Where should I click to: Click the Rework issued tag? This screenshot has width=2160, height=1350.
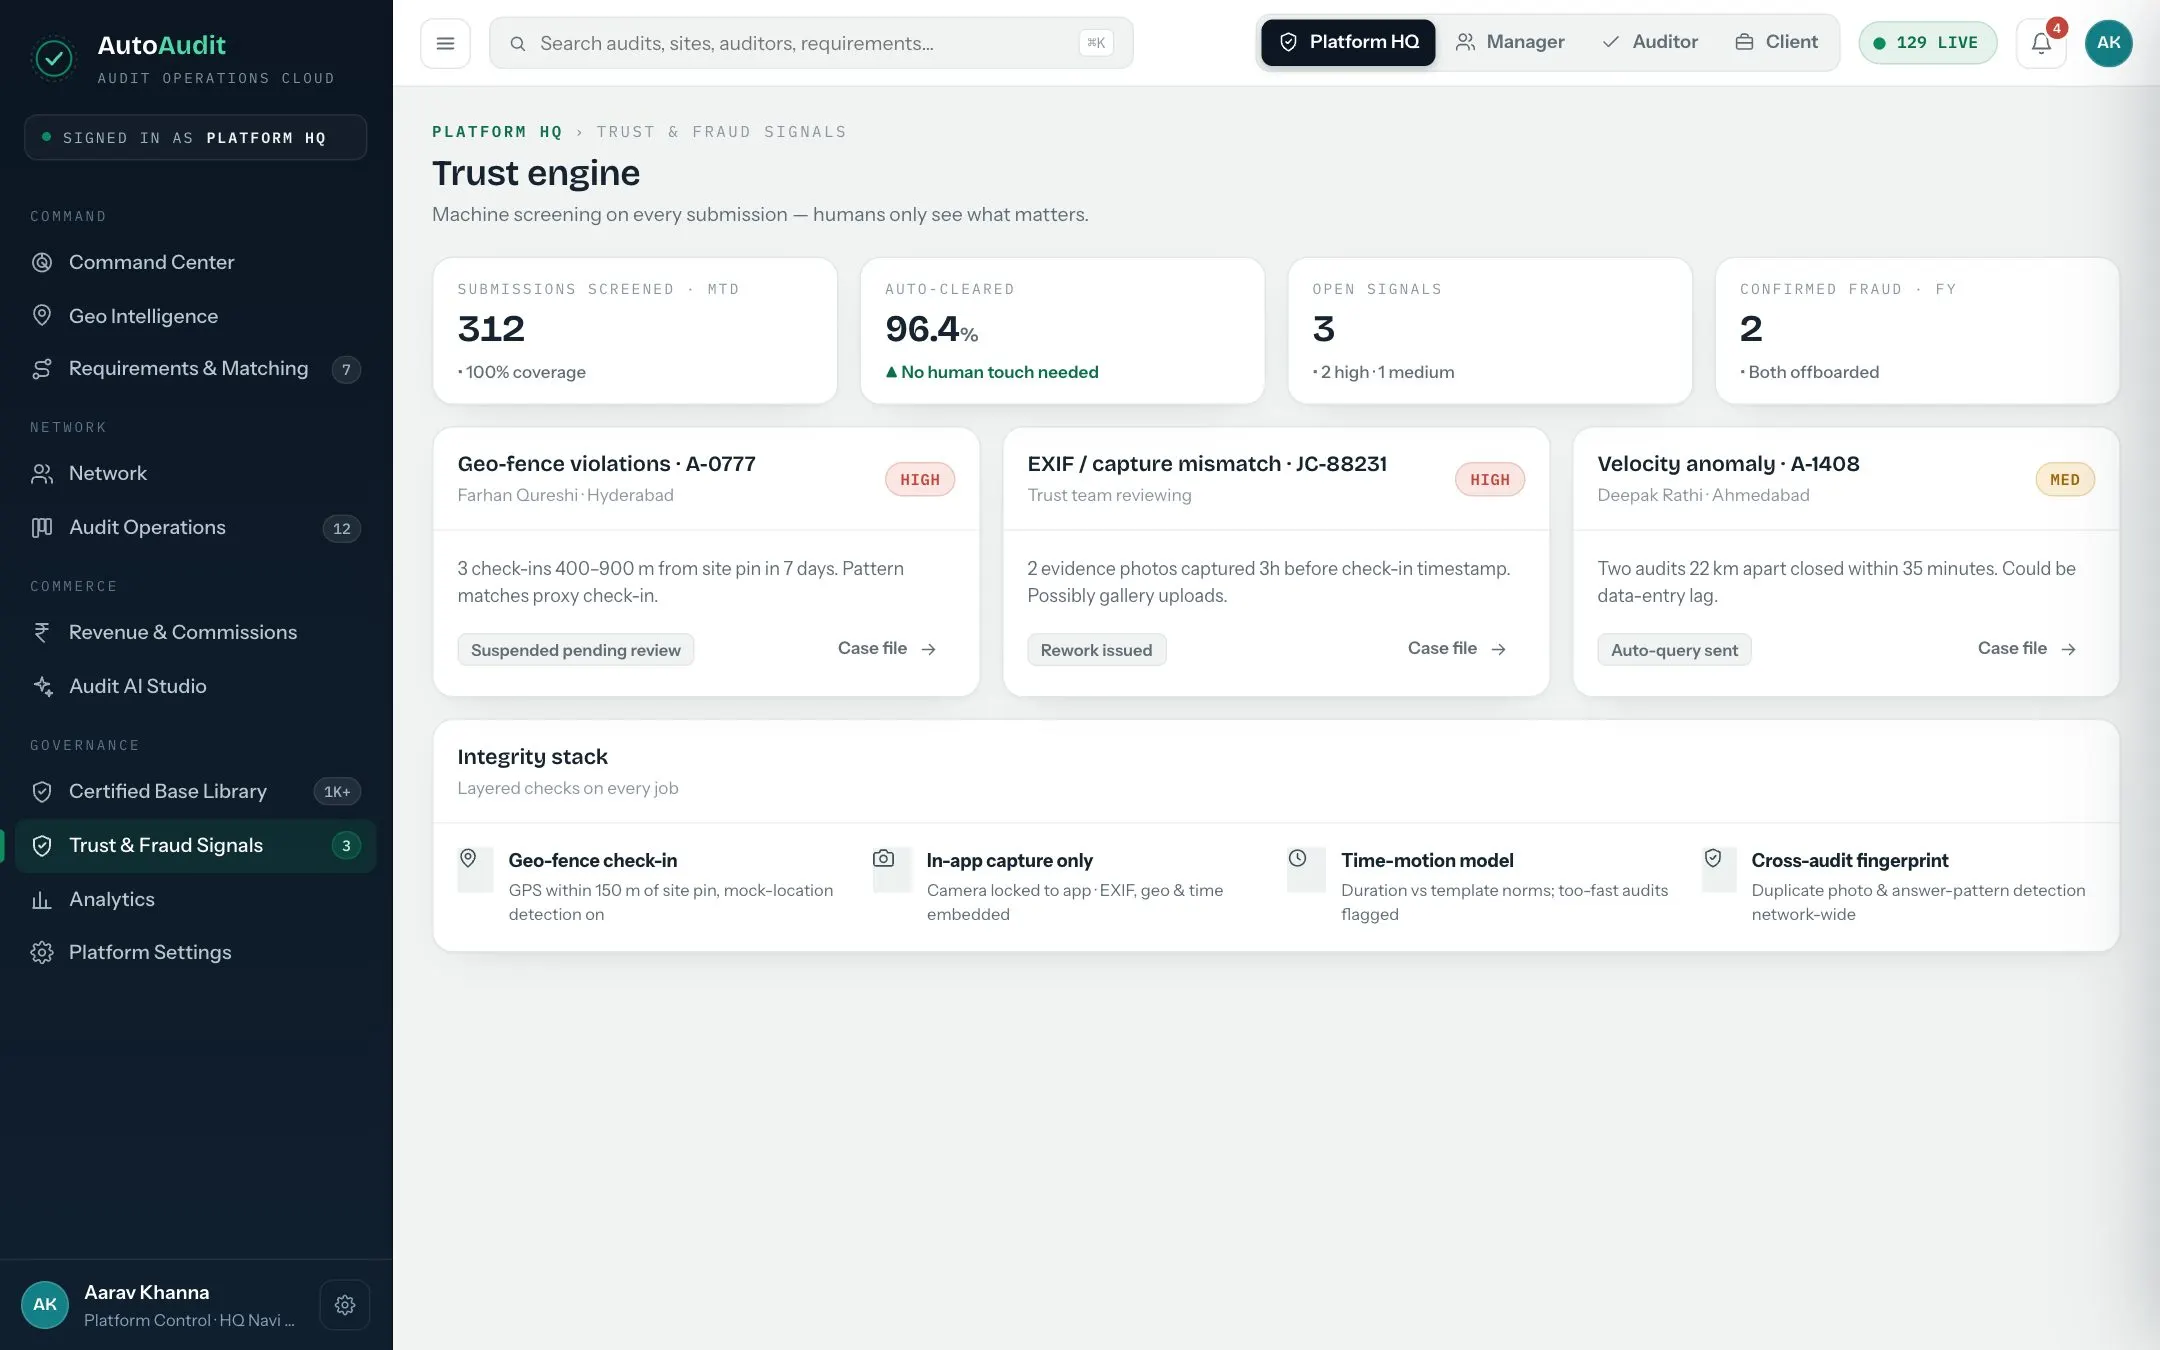click(1097, 650)
